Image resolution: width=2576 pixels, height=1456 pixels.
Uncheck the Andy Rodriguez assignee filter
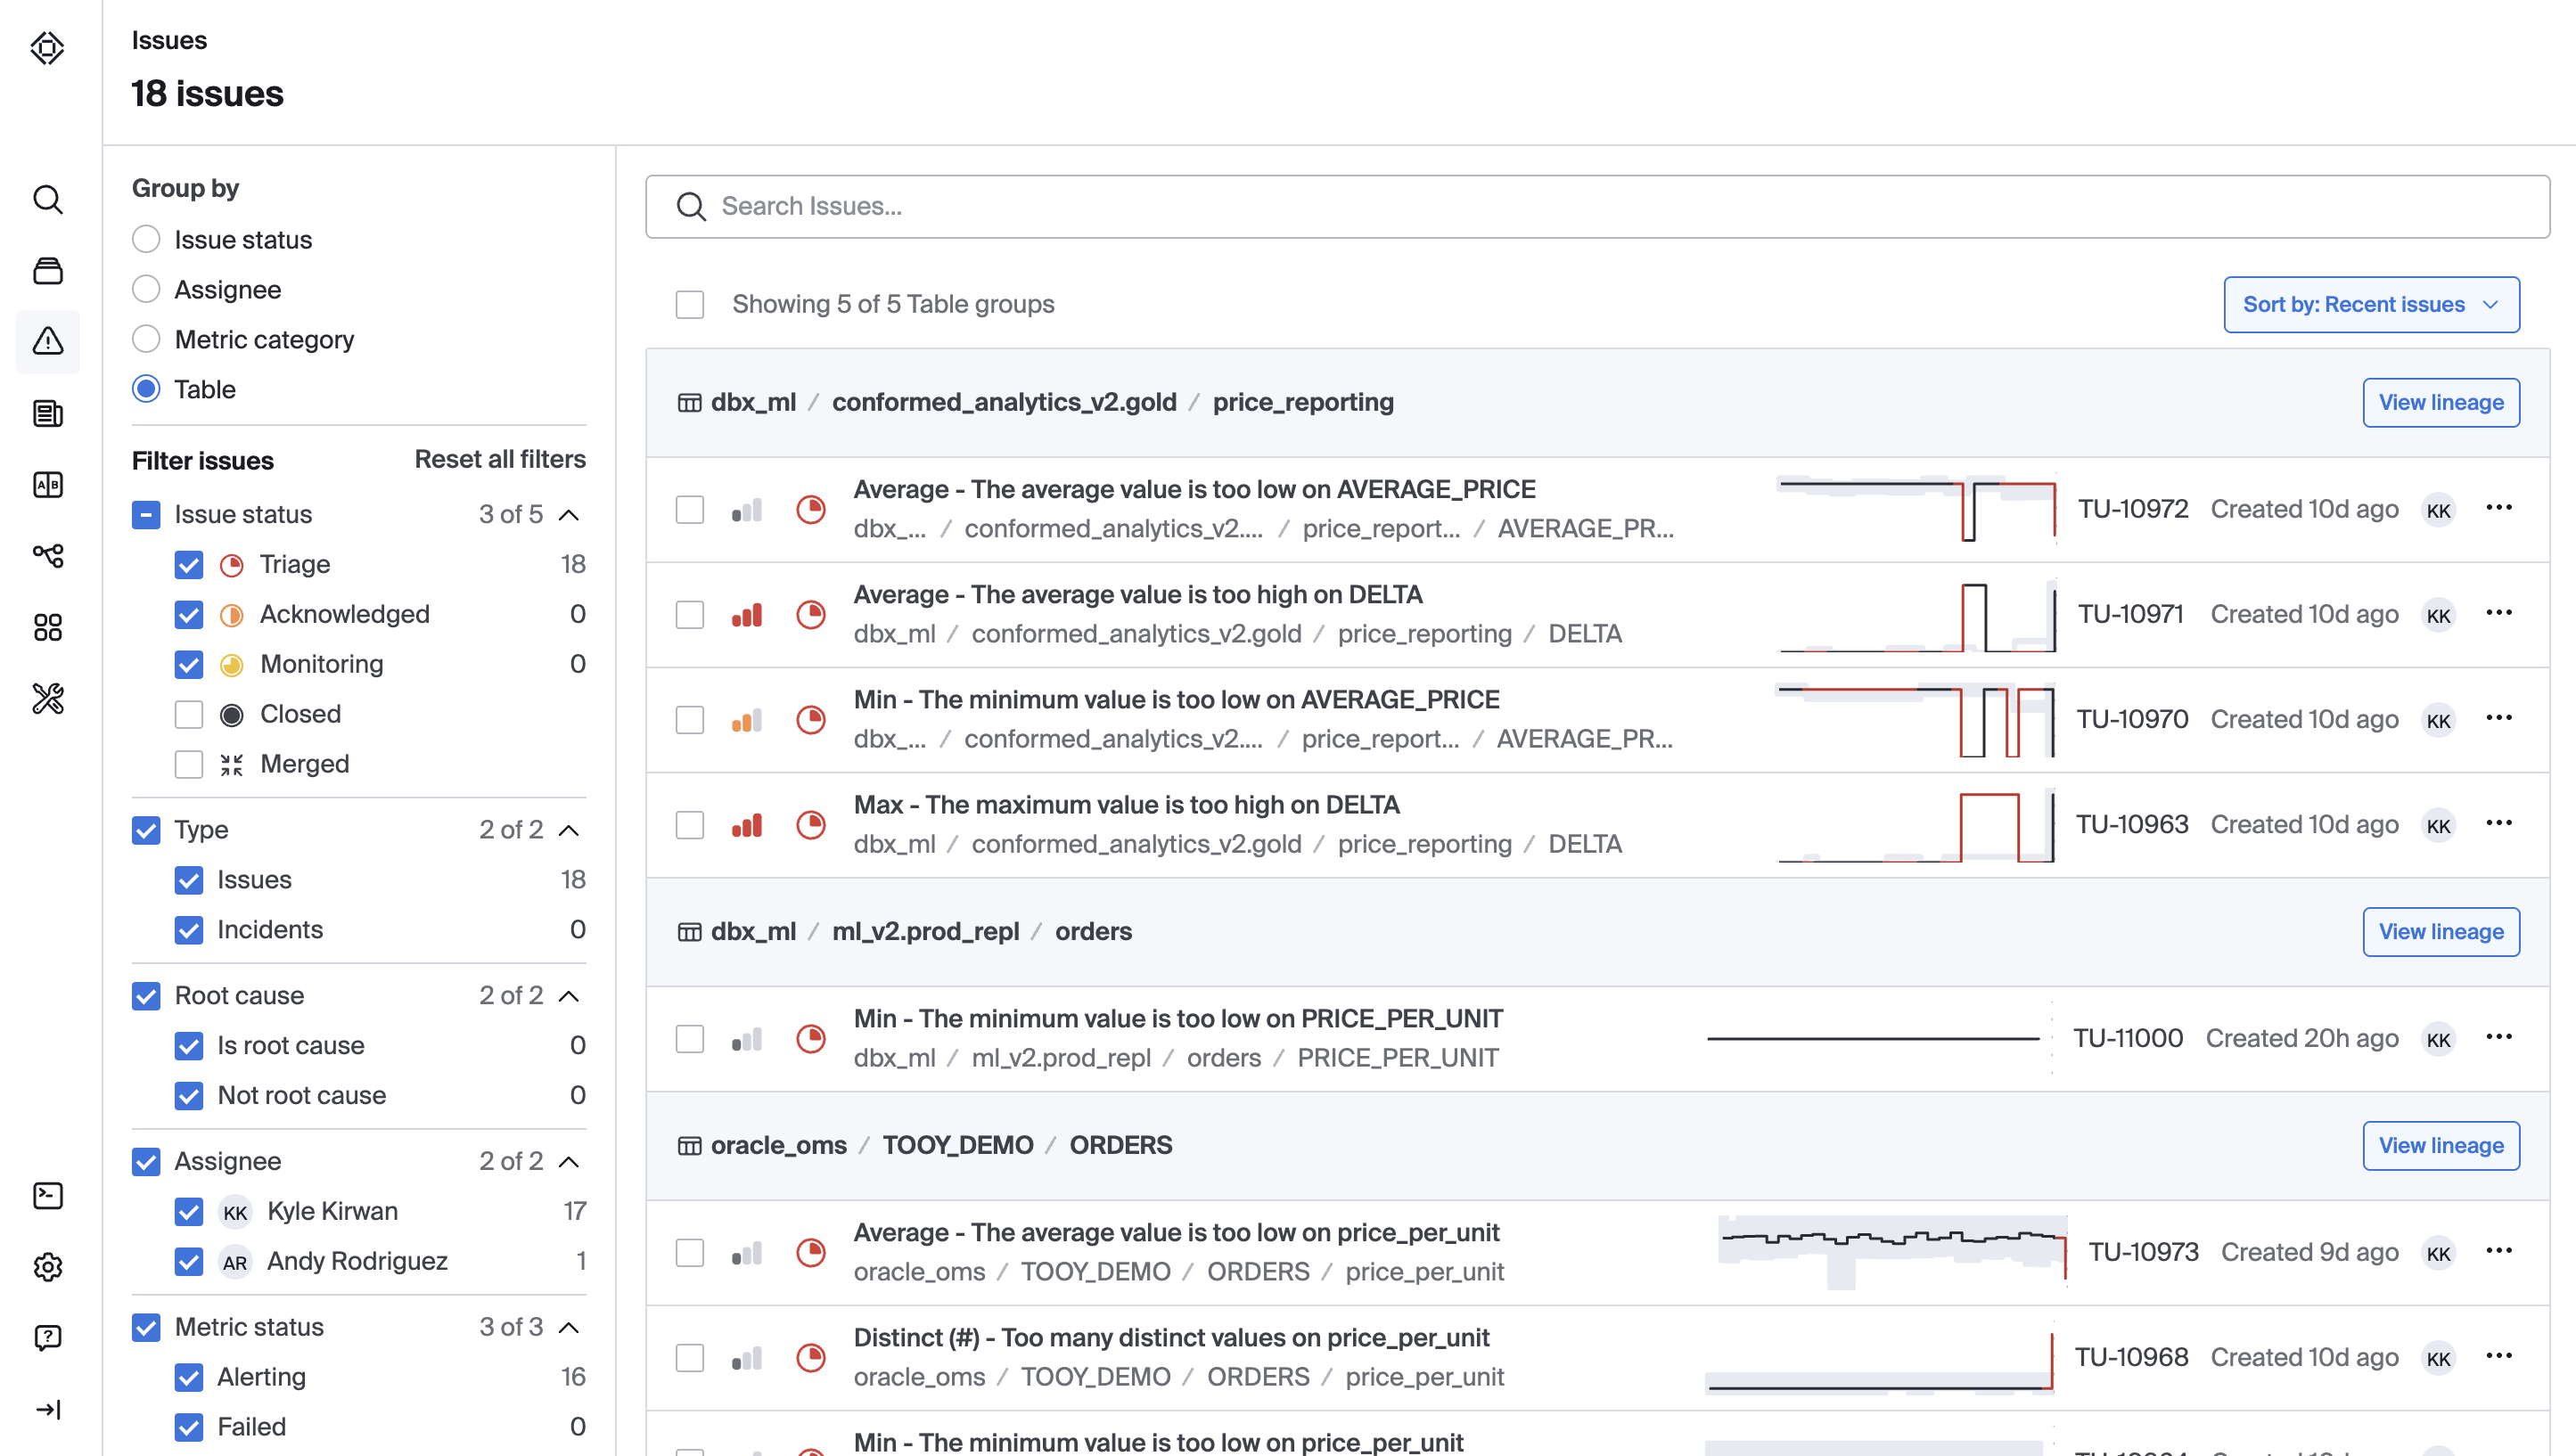[x=189, y=1261]
